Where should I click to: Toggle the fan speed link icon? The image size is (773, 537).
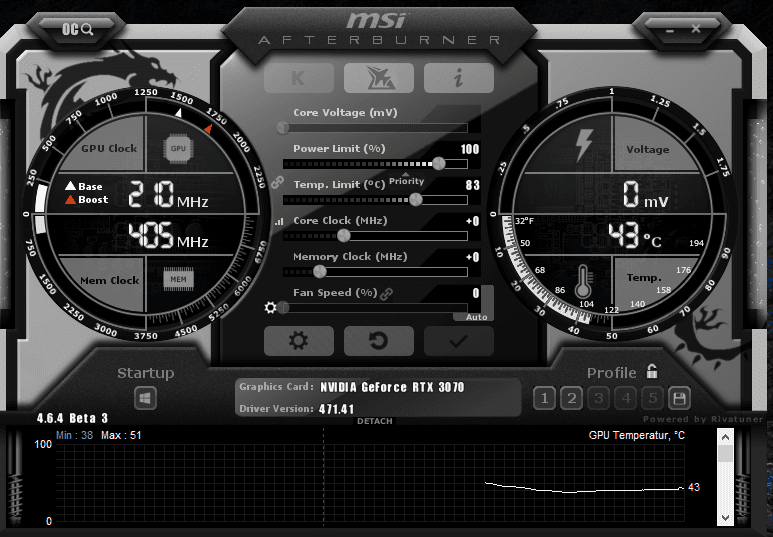click(x=386, y=294)
